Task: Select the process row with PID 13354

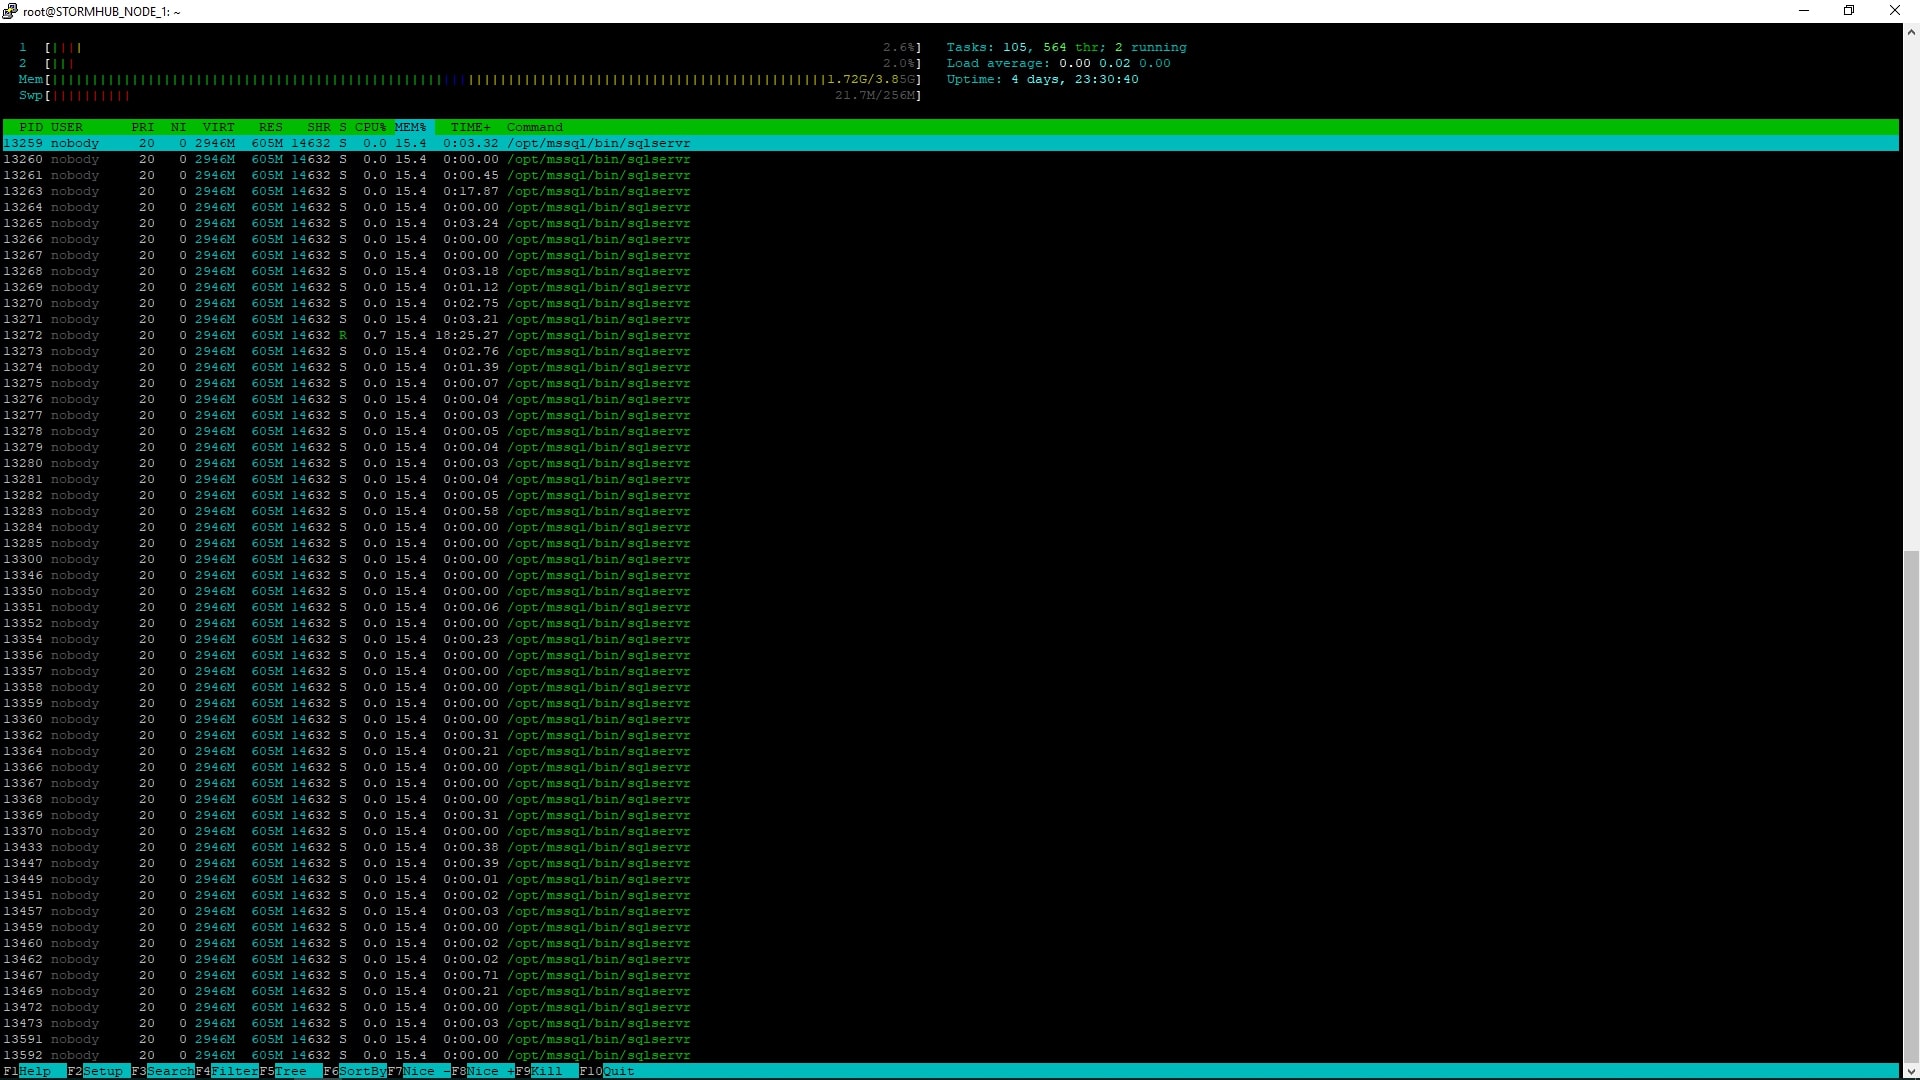Action: click(x=950, y=639)
